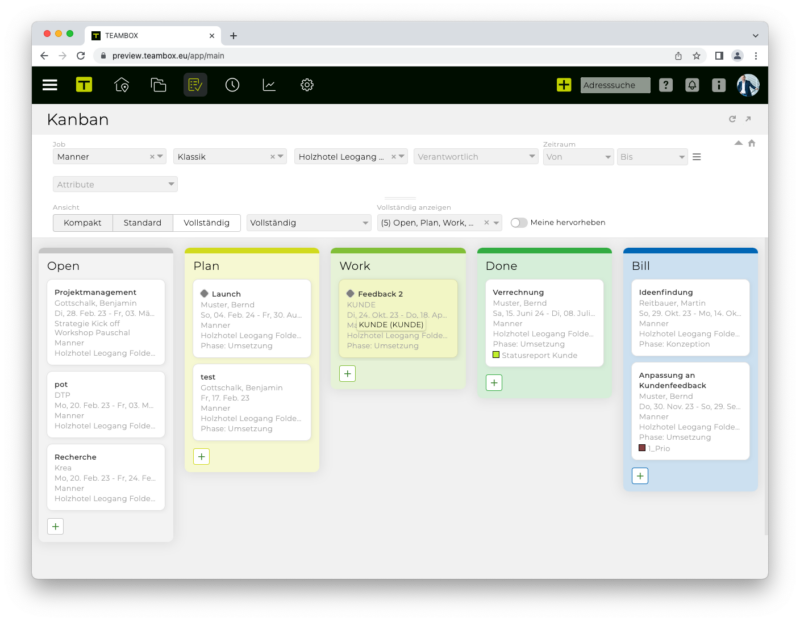Open help via the question mark icon
Screen dimensions: 800x621
tap(664, 85)
